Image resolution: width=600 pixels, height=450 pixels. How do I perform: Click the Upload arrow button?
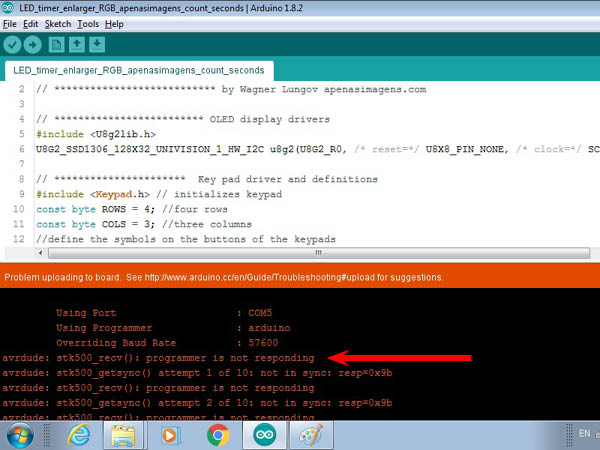[33, 45]
